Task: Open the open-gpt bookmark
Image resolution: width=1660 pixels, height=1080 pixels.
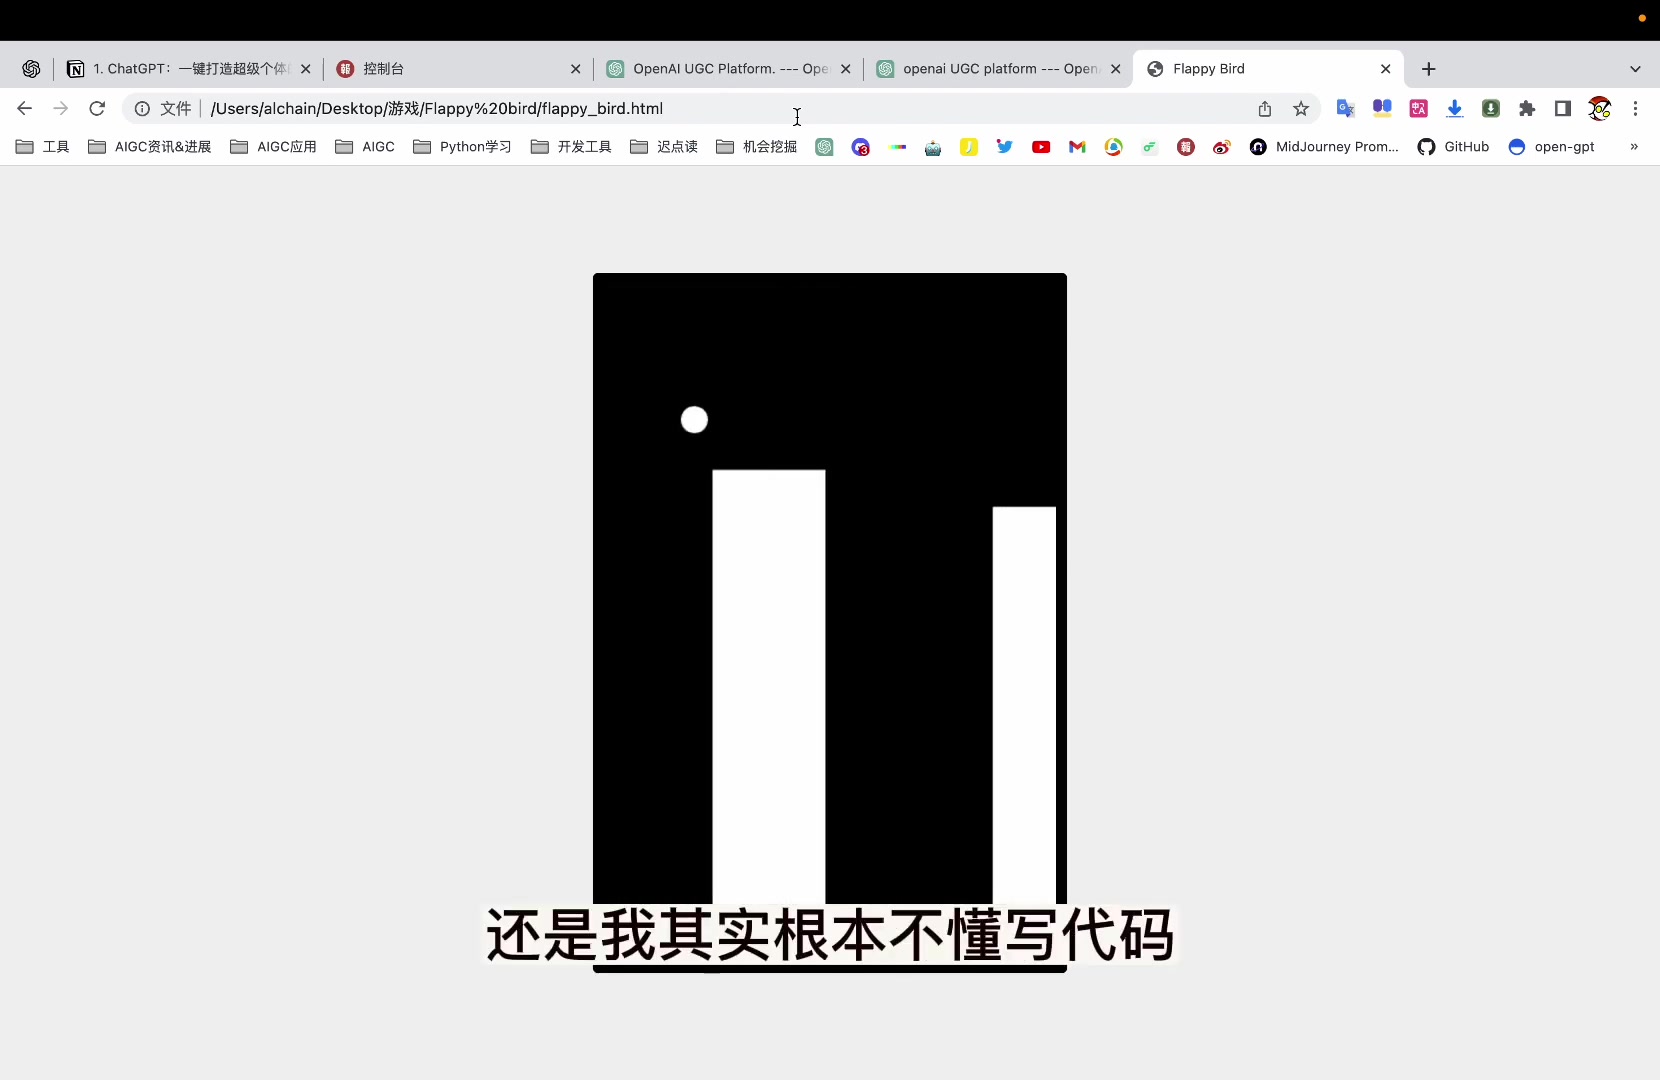Action: tap(1552, 147)
